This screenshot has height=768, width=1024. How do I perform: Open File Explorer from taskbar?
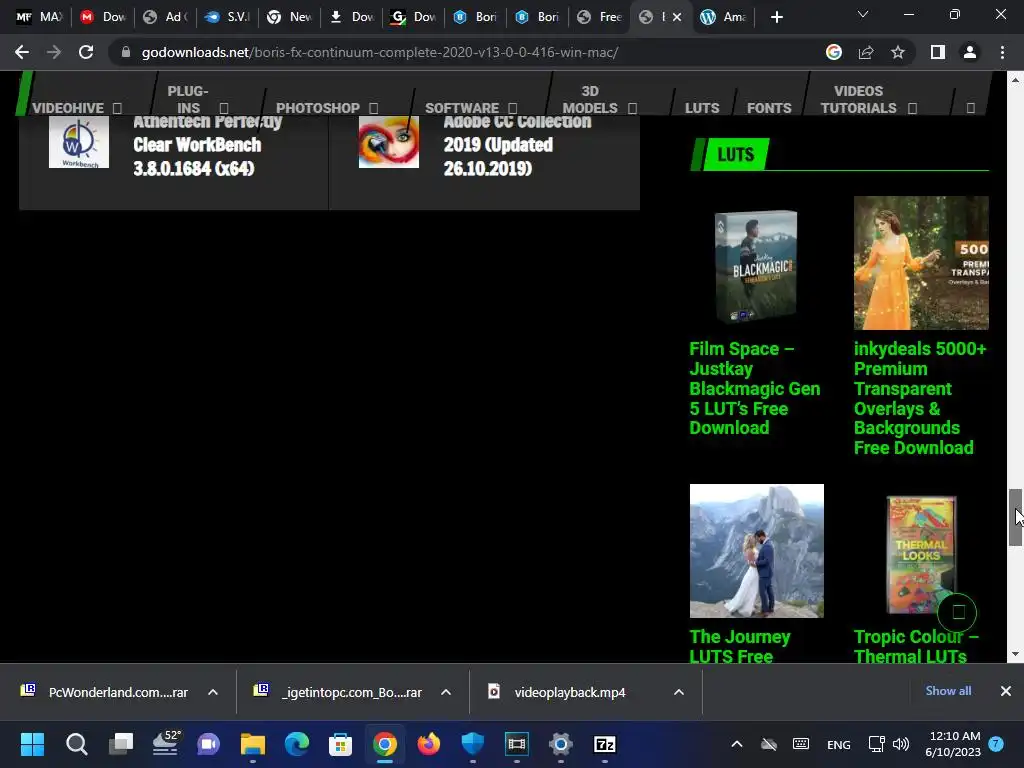[x=253, y=744]
